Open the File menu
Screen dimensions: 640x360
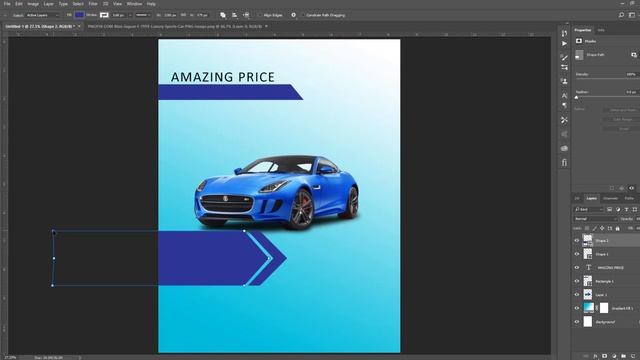coord(7,4)
